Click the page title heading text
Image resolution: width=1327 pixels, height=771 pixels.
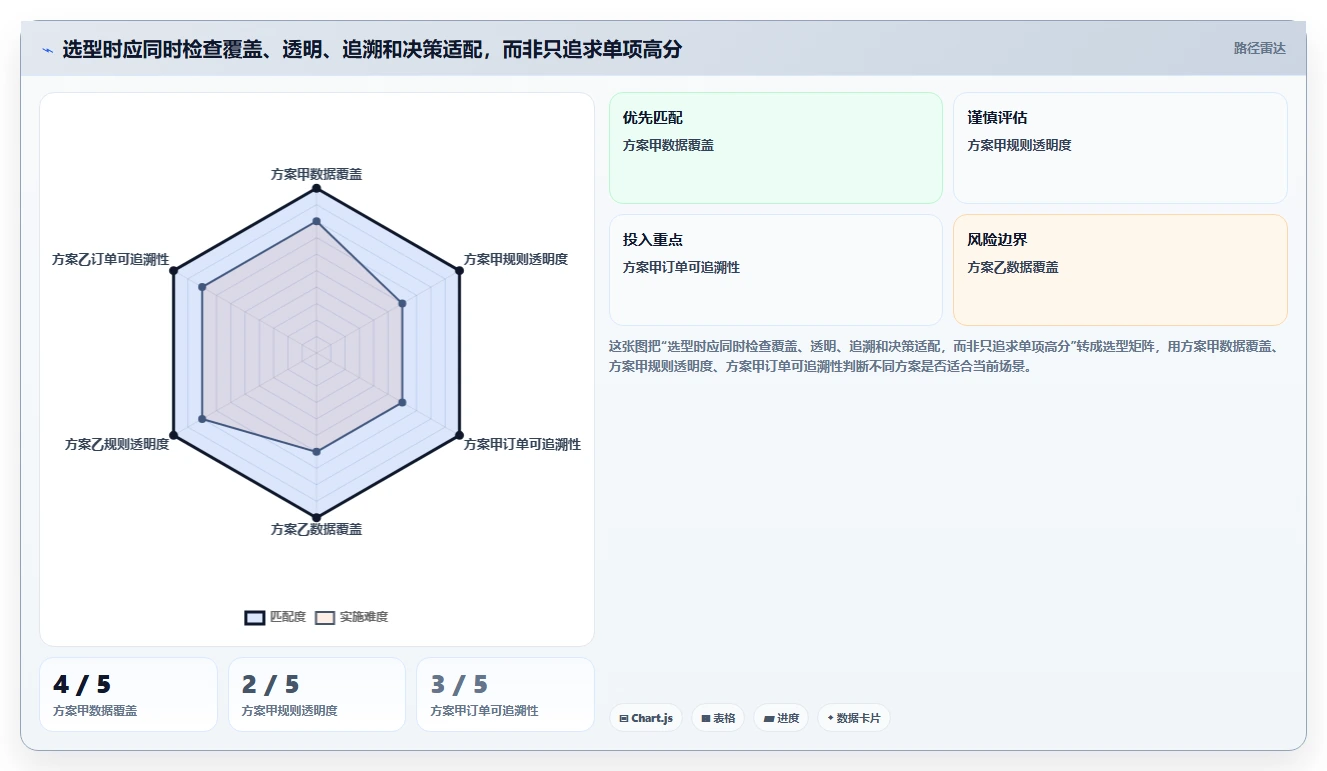pyautogui.click(x=372, y=49)
